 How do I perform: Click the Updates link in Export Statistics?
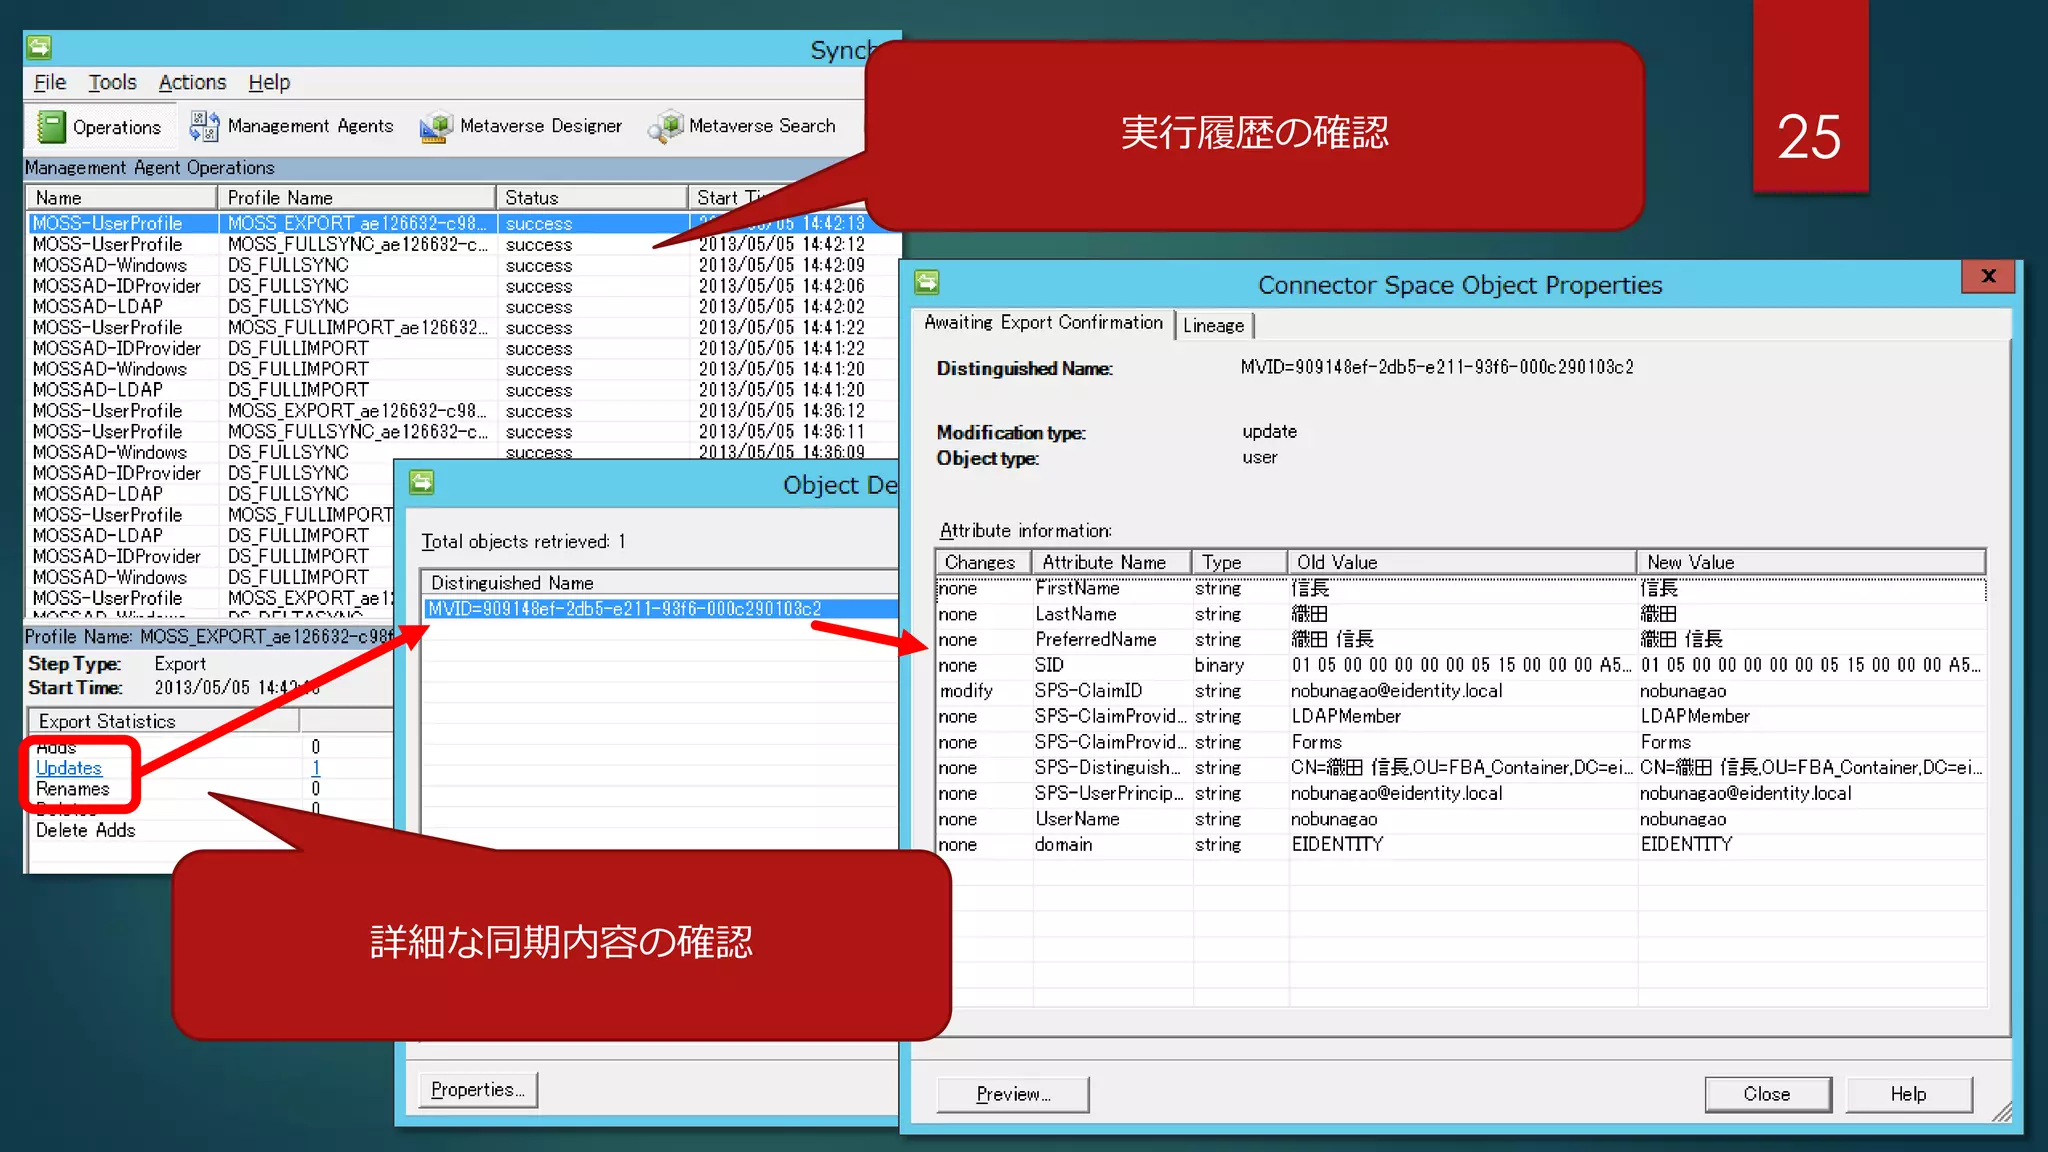tap(69, 768)
